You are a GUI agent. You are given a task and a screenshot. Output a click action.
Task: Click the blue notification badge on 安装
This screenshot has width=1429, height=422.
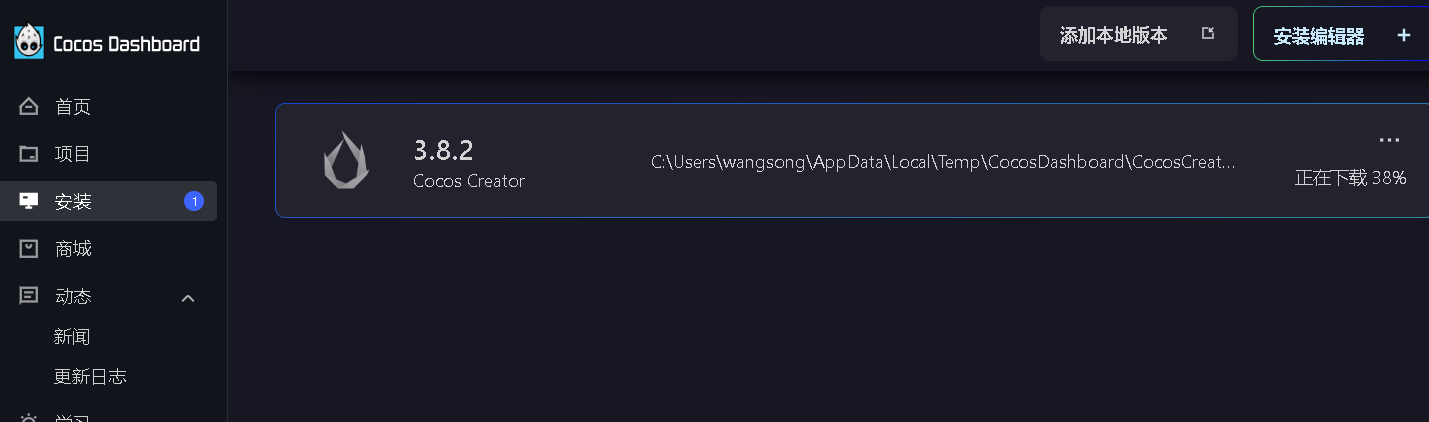(x=194, y=201)
